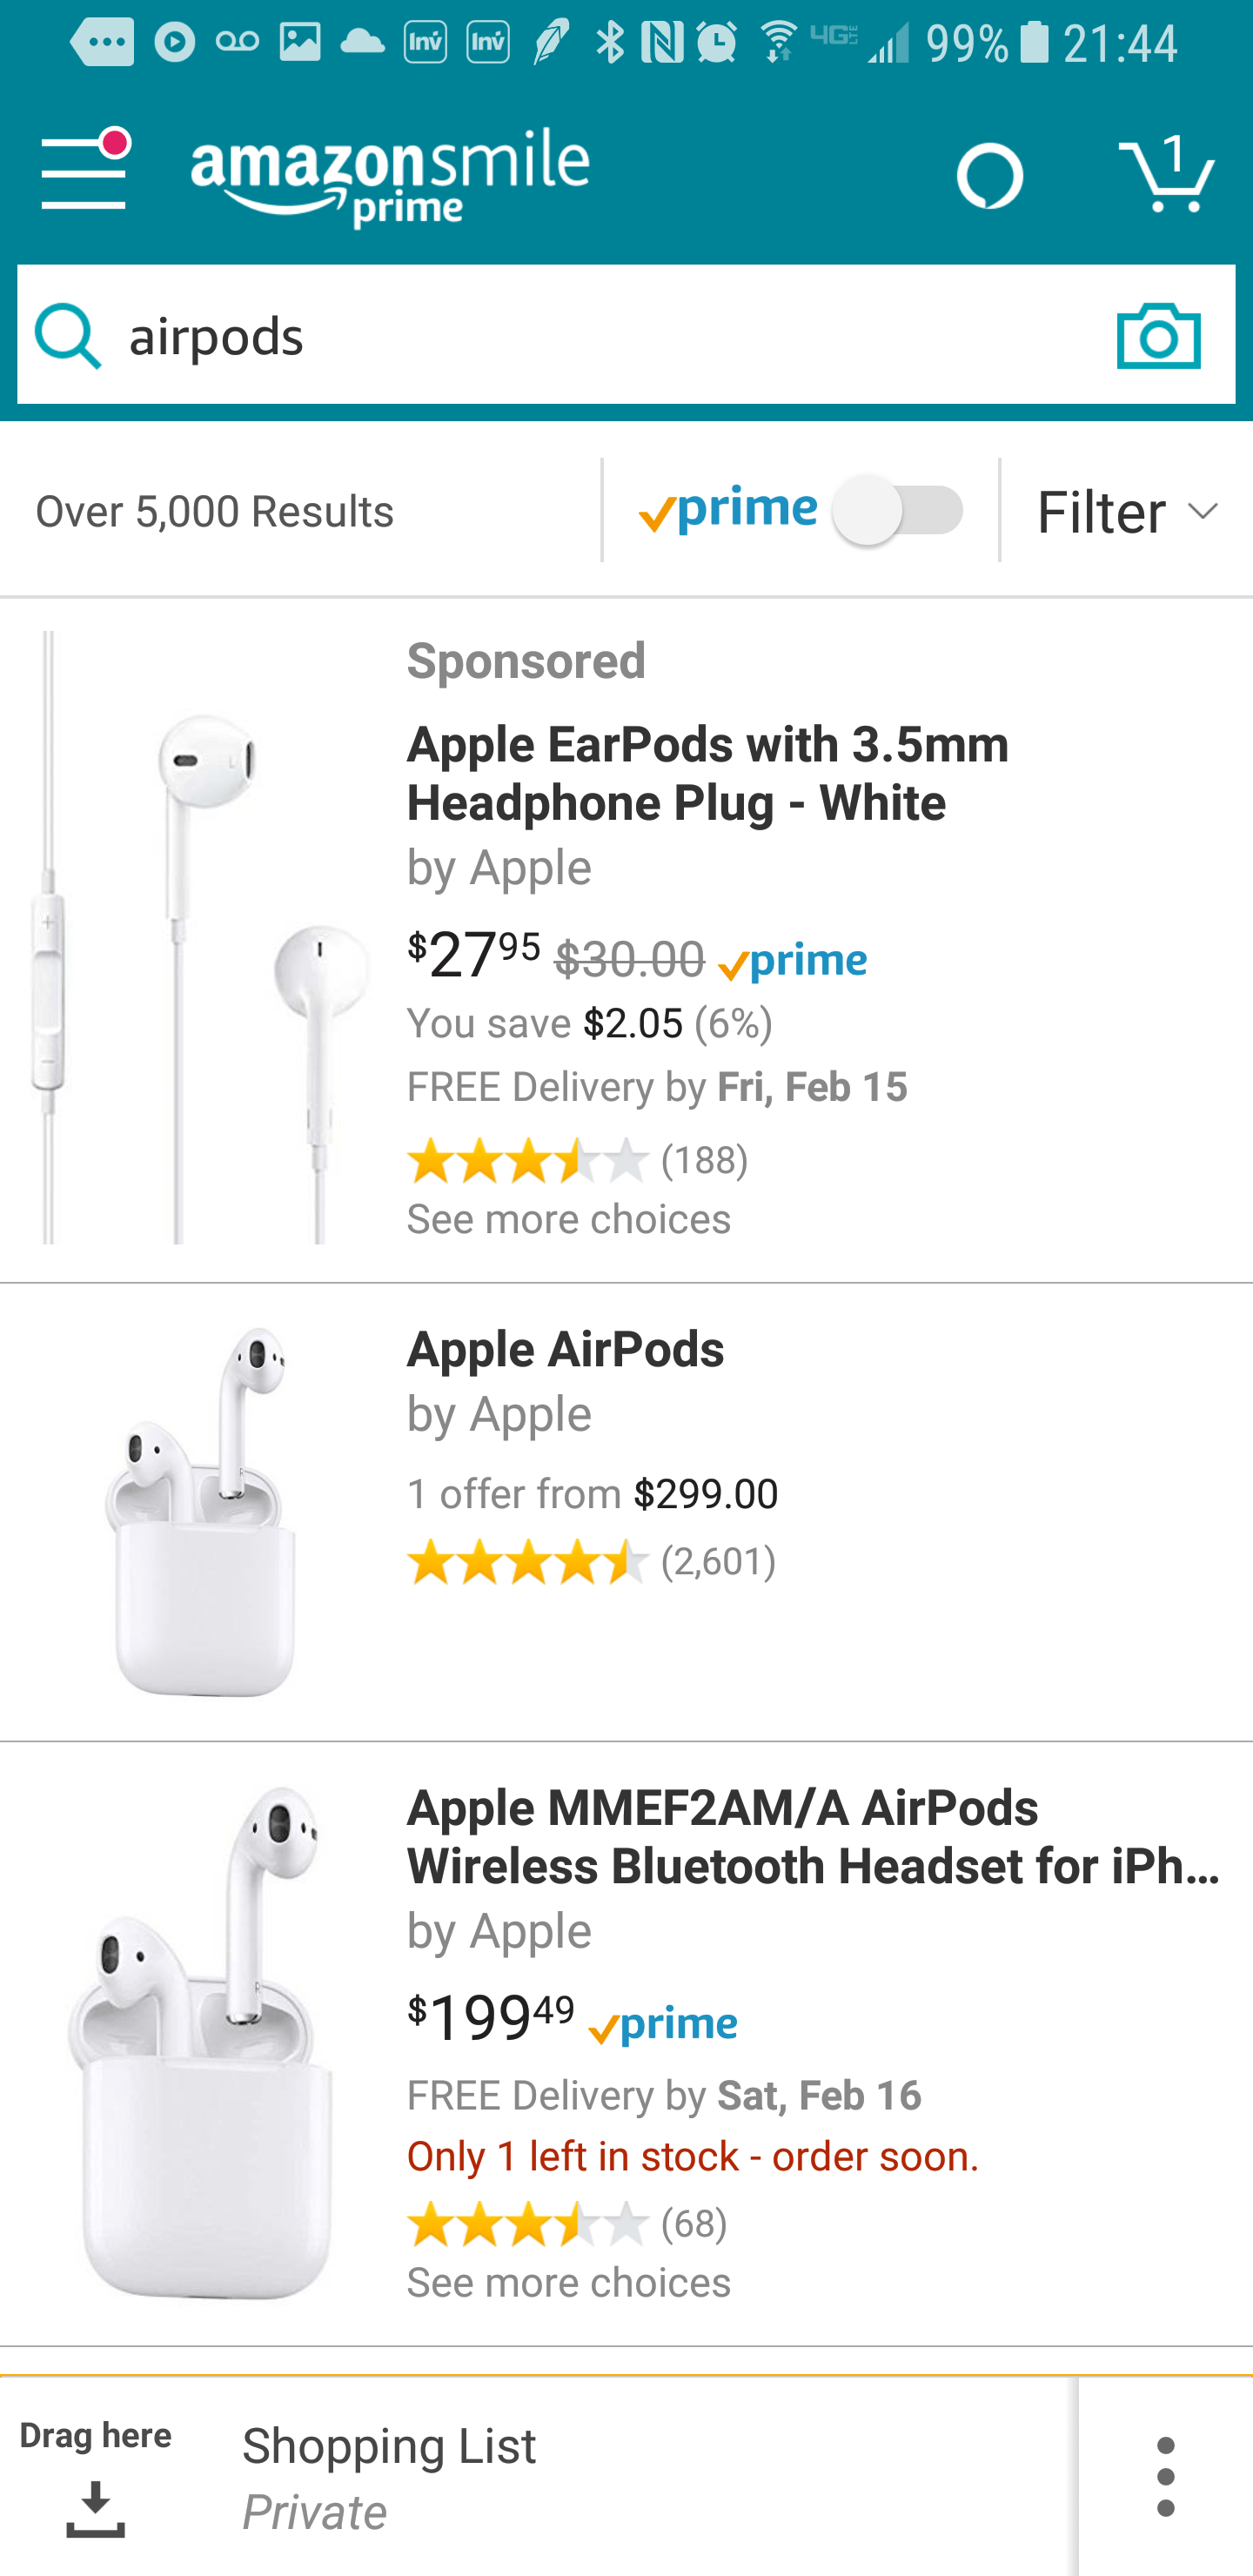The height and width of the screenshot is (2576, 1253).
Task: Expand See more choices under MMEF2AM/A AirPods
Action: click(568, 2283)
